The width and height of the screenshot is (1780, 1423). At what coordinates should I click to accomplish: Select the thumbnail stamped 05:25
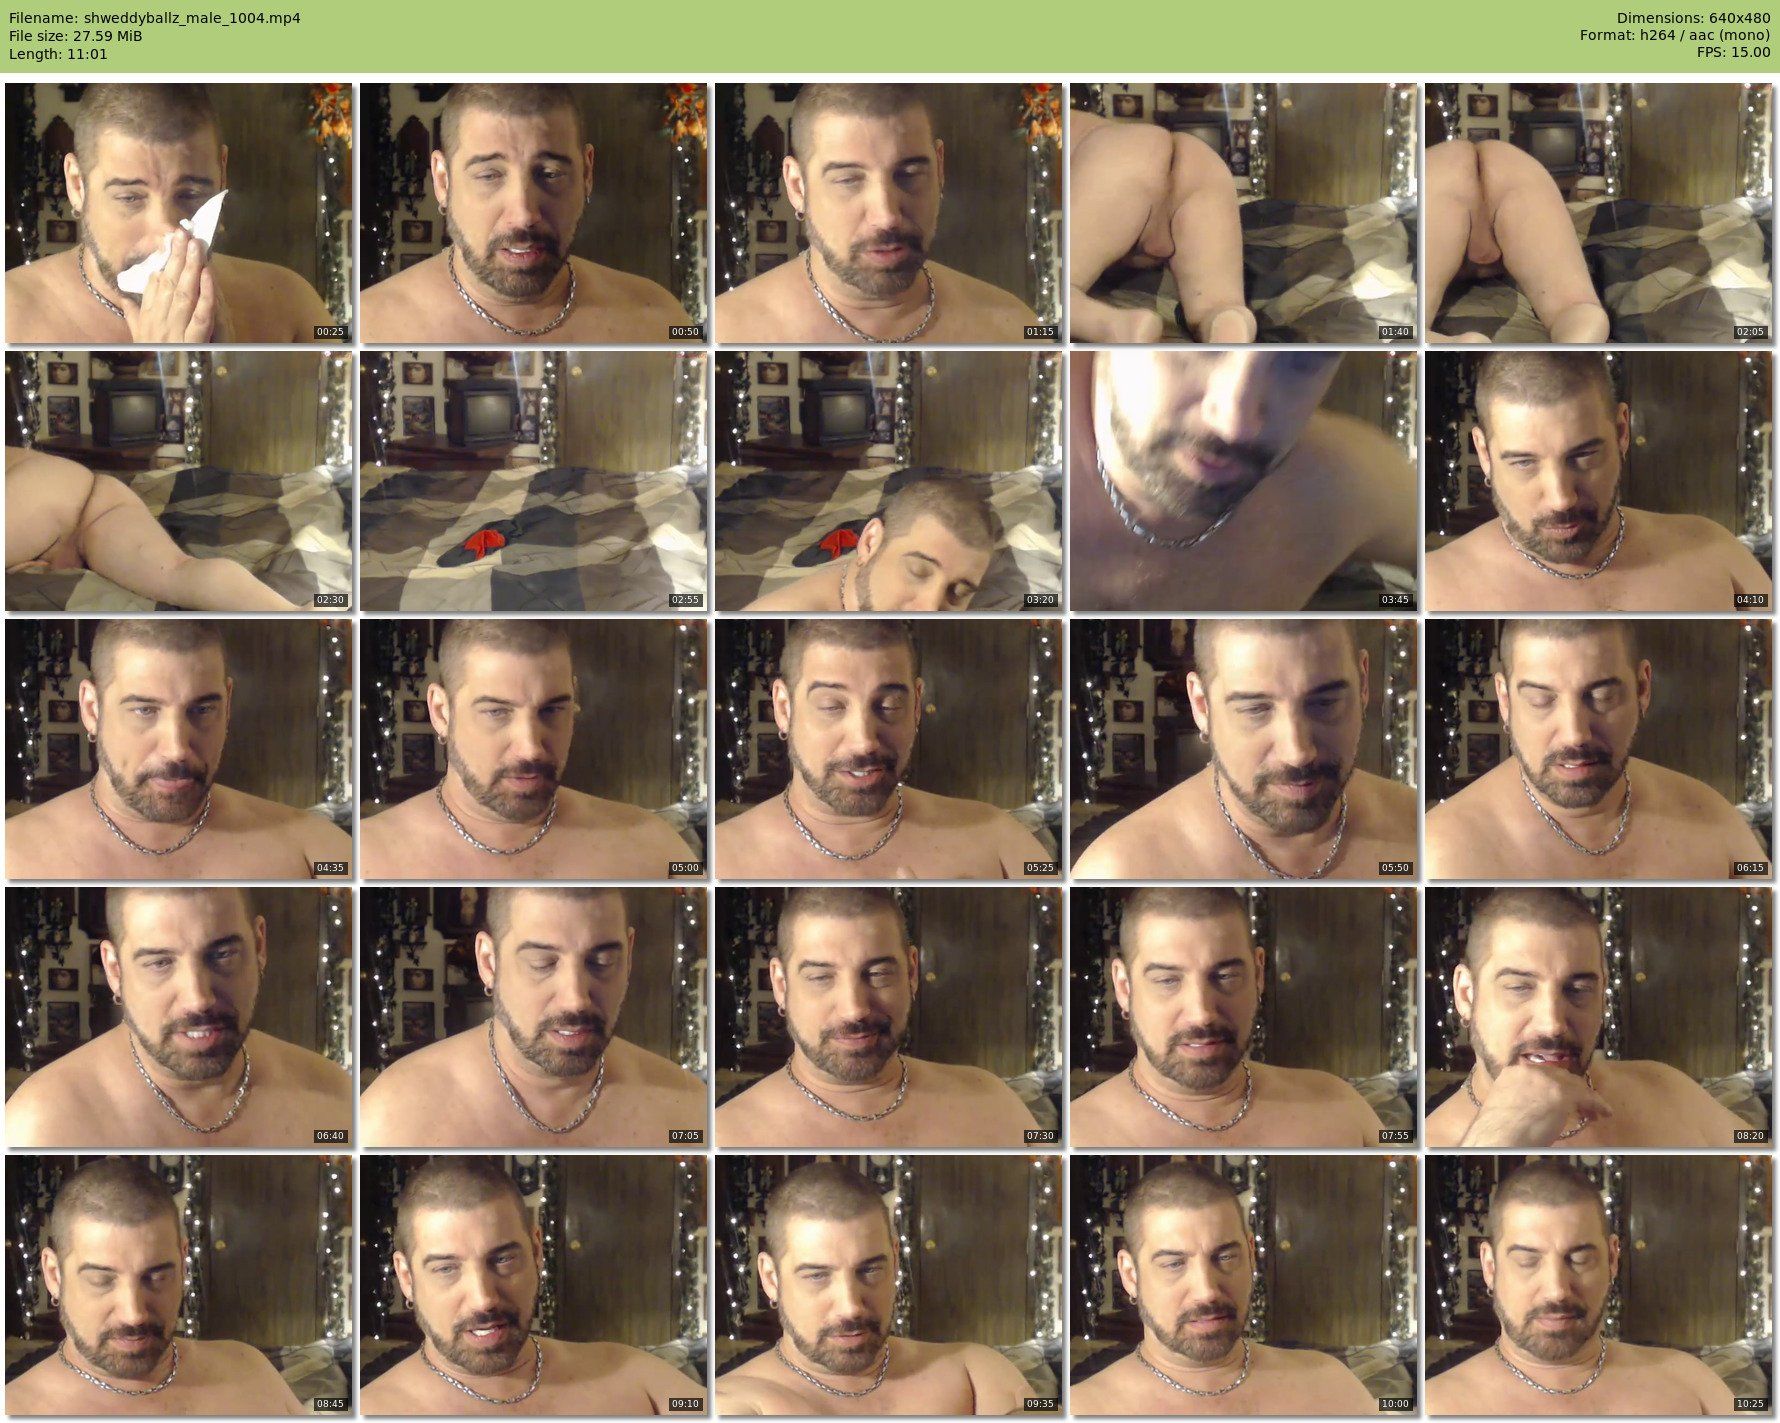pyautogui.click(x=888, y=749)
